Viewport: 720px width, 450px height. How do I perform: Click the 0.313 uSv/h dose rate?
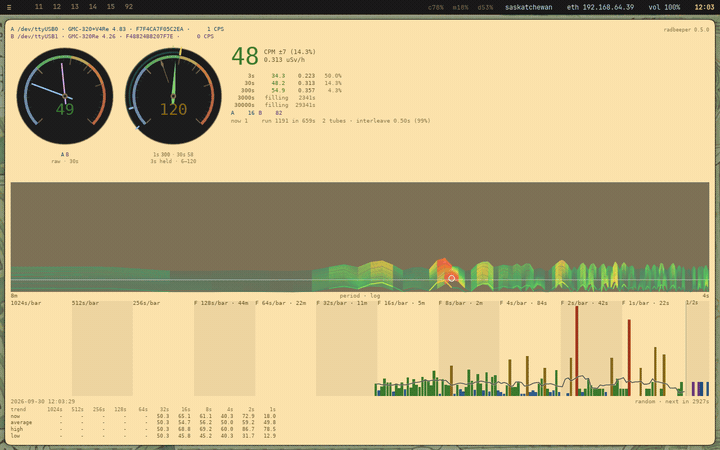tap(284, 60)
